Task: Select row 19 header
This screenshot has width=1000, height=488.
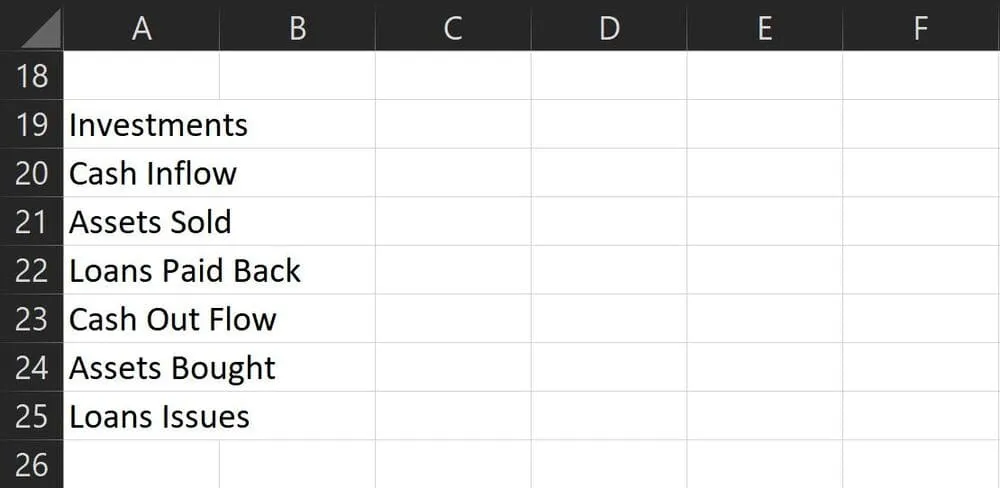Action: click(x=31, y=124)
